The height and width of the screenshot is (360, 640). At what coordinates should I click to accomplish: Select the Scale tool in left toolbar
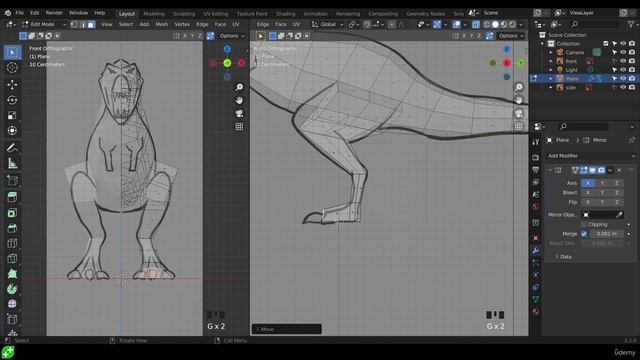(x=12, y=116)
